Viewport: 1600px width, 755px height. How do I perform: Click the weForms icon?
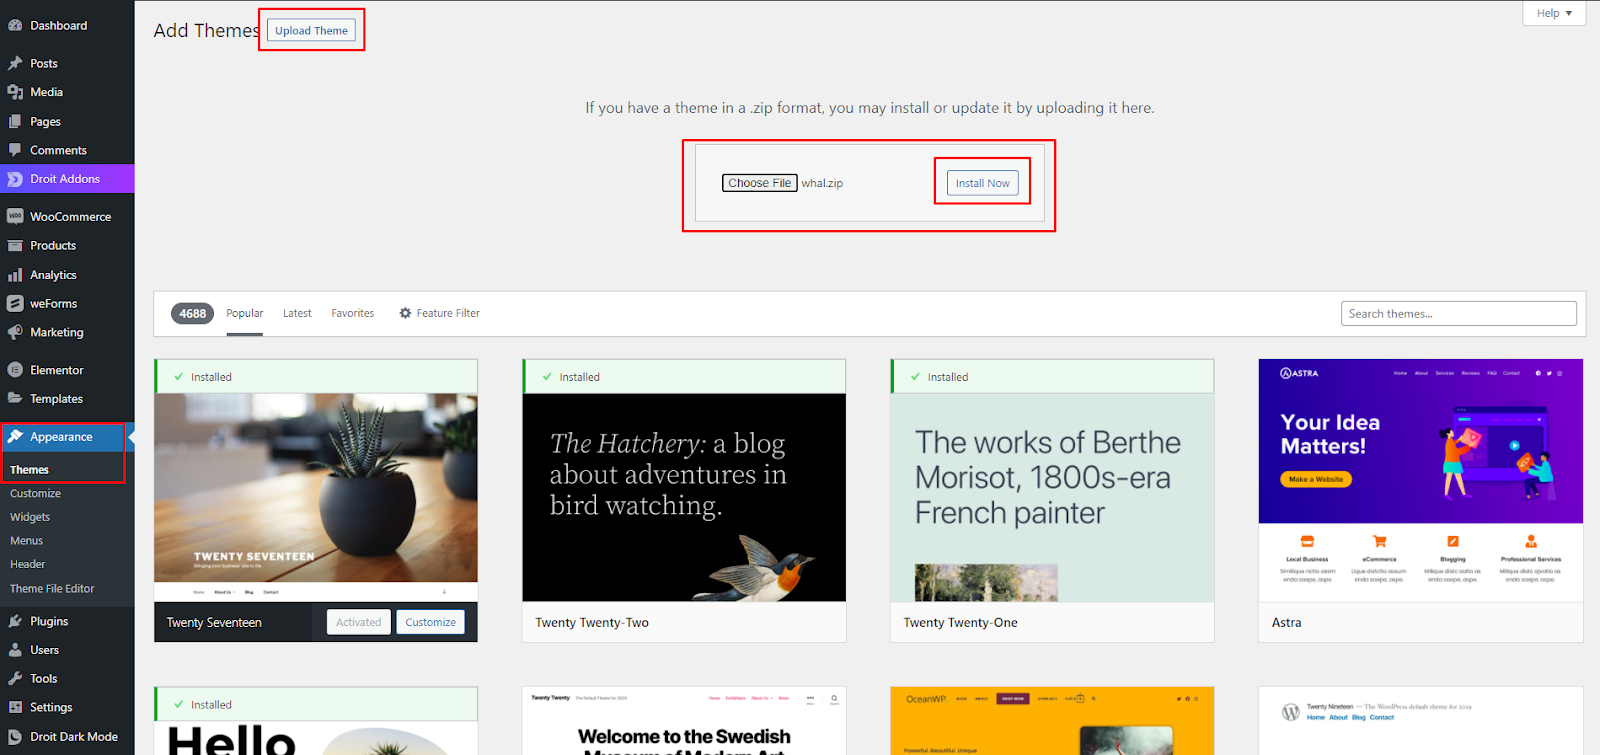click(15, 303)
